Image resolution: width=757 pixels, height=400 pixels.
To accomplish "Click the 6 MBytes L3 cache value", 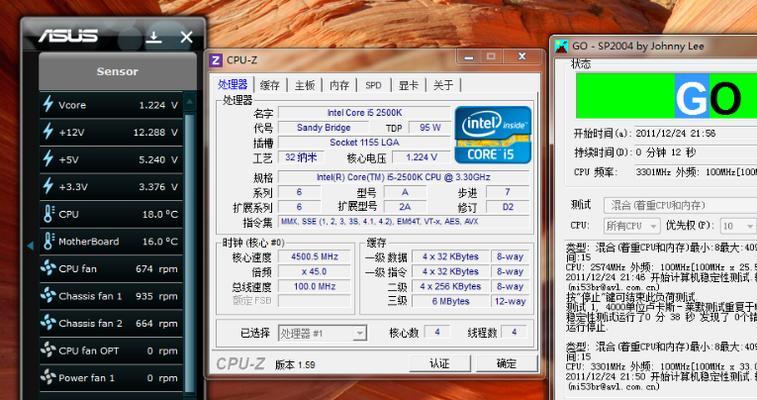I will coord(450,301).
